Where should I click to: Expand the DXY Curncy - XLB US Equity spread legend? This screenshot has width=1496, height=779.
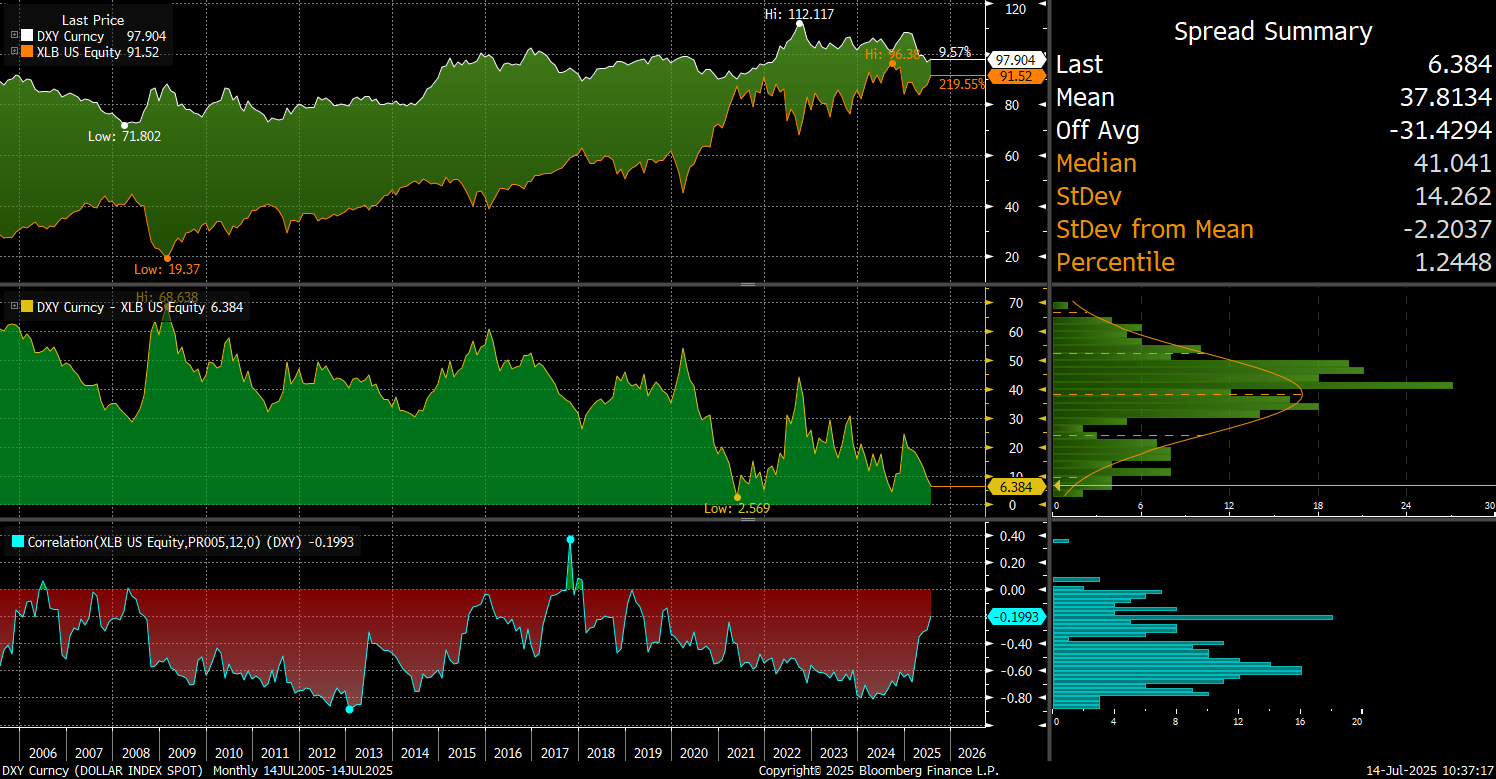tap(14, 307)
